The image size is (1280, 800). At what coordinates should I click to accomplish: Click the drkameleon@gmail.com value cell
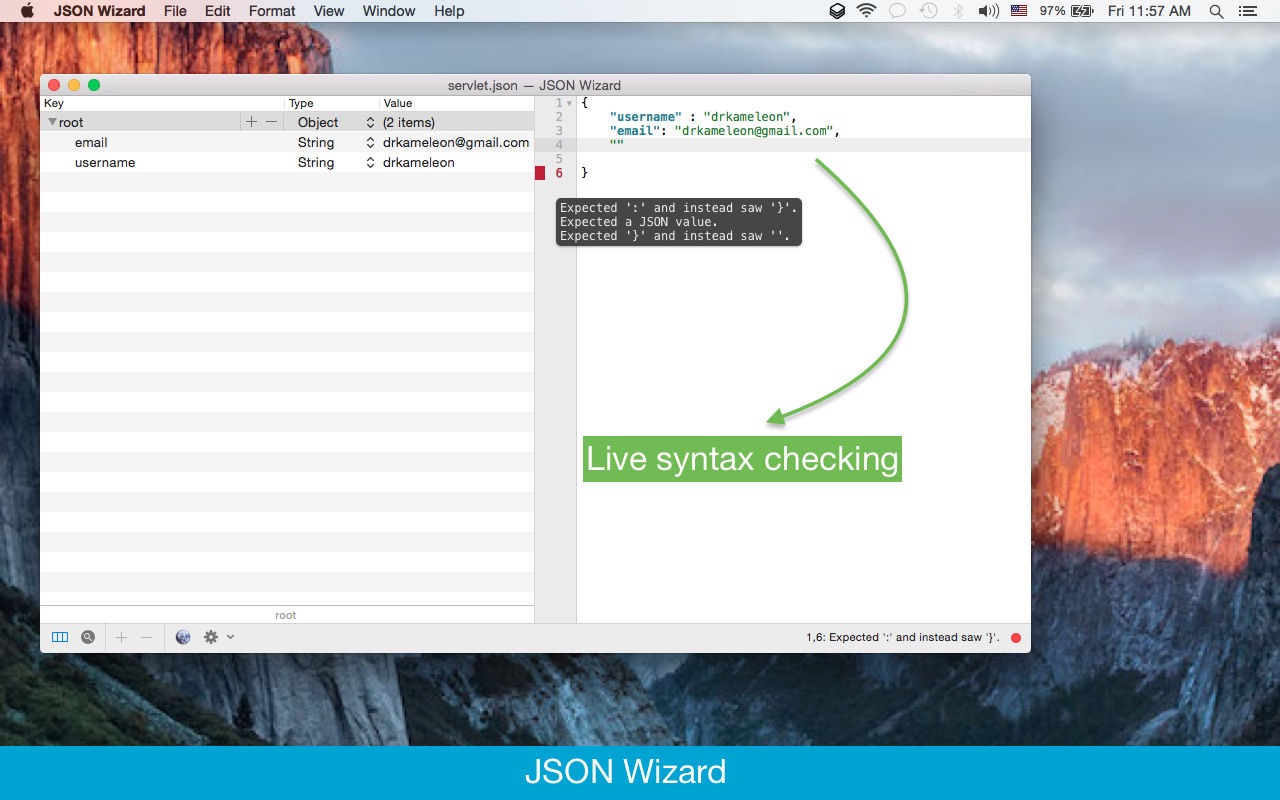(456, 142)
